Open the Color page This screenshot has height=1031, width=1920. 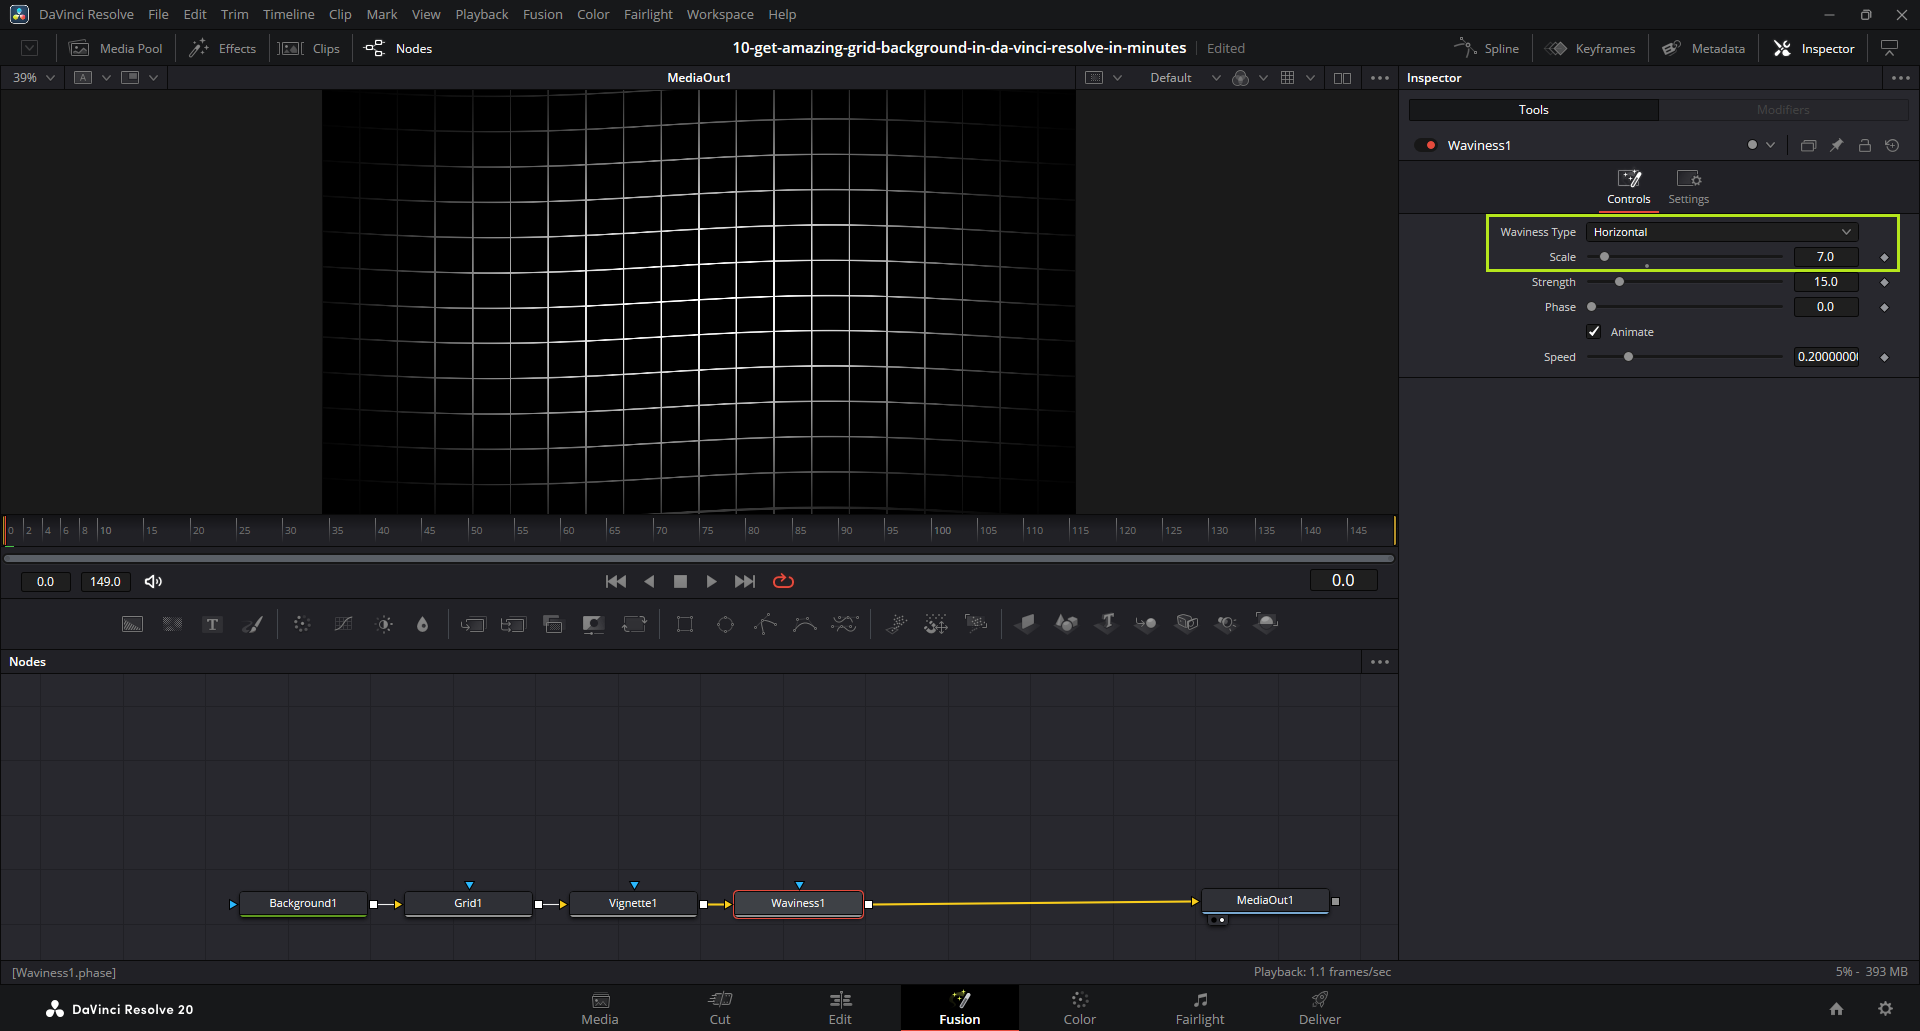point(1079,1008)
